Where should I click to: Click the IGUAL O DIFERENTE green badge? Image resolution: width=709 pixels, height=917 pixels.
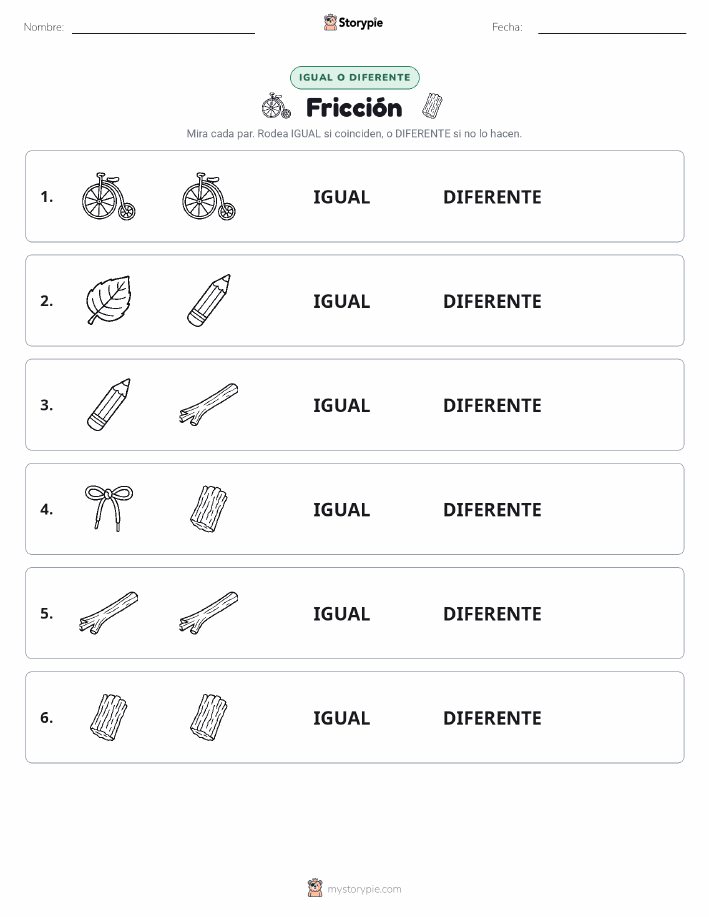click(x=354, y=78)
